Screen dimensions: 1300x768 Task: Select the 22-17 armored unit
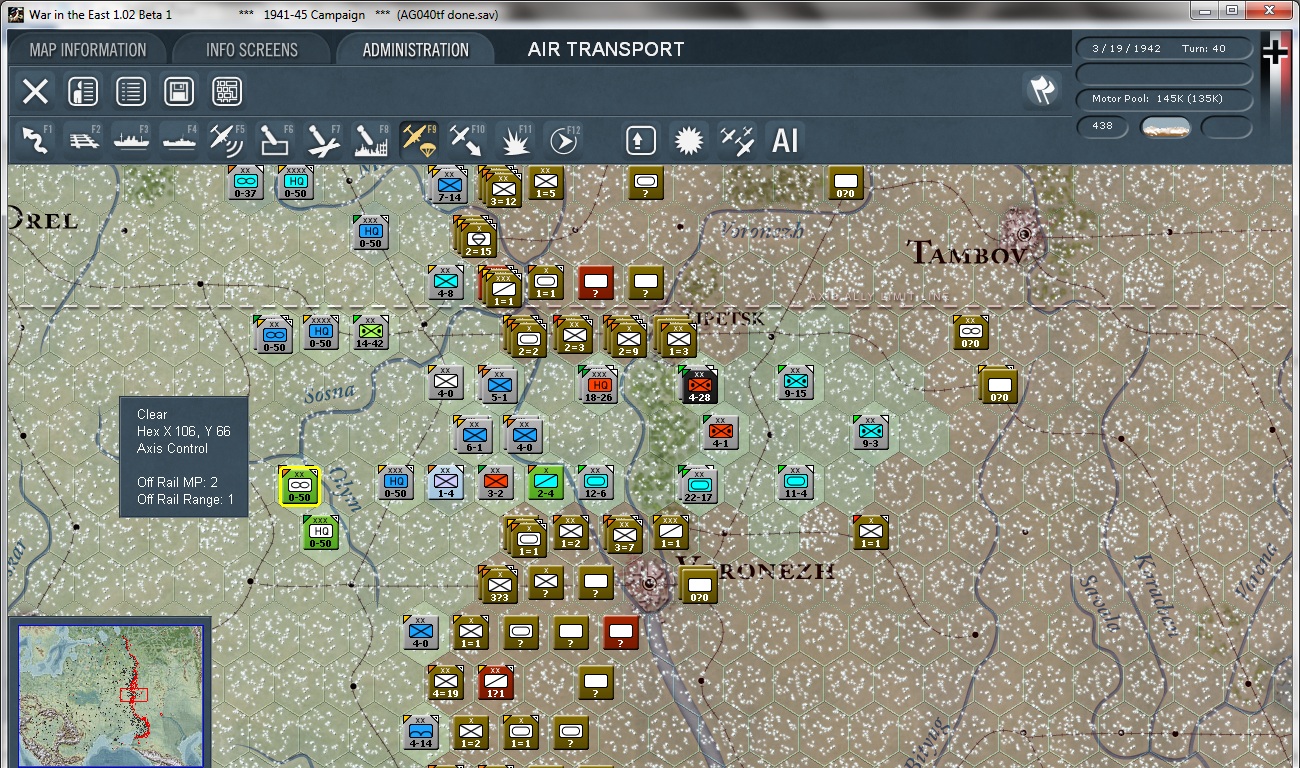coord(697,485)
